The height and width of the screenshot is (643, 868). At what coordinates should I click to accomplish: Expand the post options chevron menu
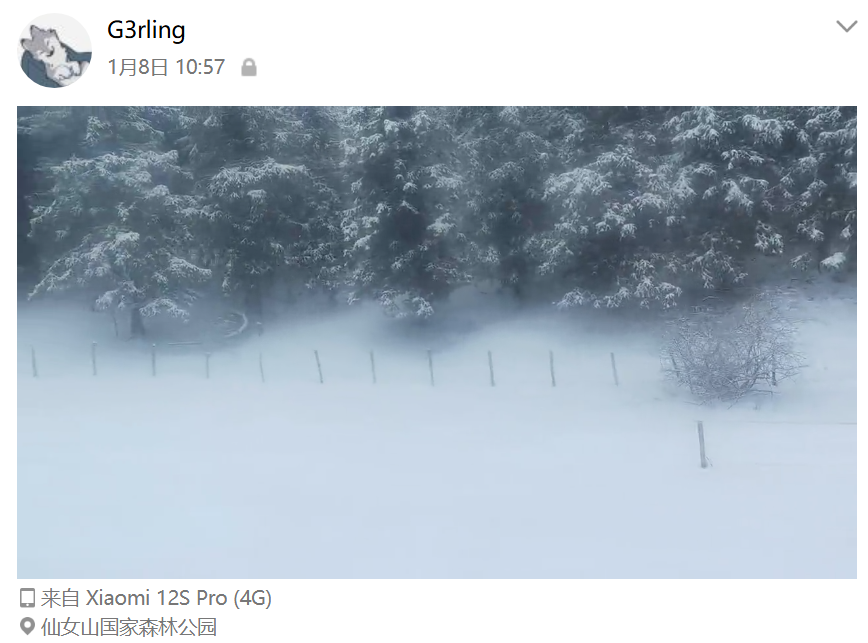click(x=846, y=26)
